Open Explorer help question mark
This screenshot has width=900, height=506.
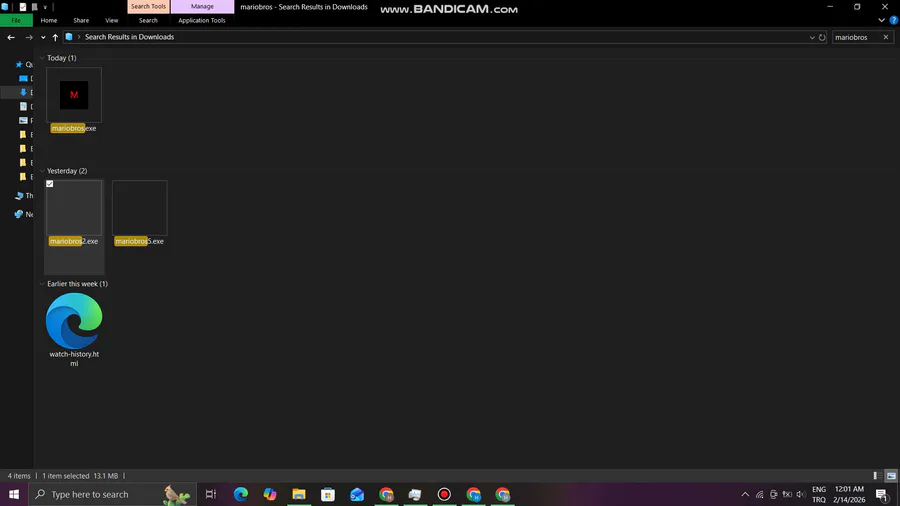pyautogui.click(x=894, y=21)
